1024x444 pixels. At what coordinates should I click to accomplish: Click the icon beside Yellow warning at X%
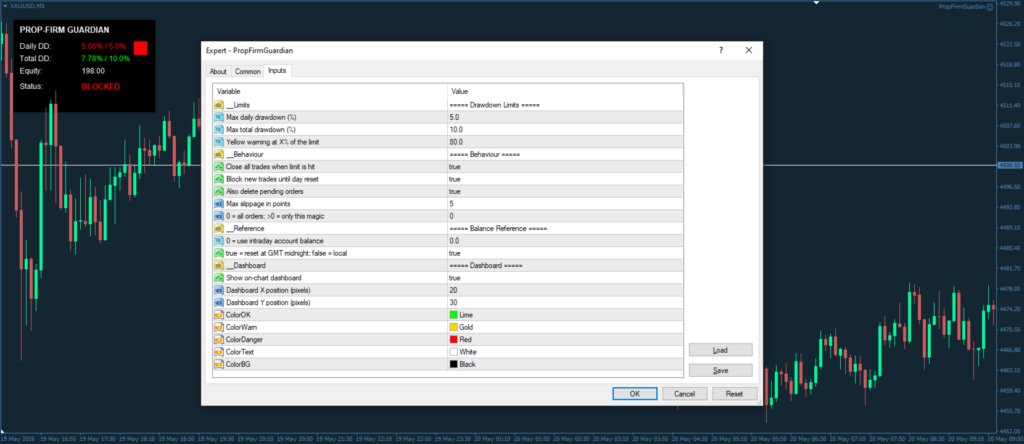click(219, 142)
